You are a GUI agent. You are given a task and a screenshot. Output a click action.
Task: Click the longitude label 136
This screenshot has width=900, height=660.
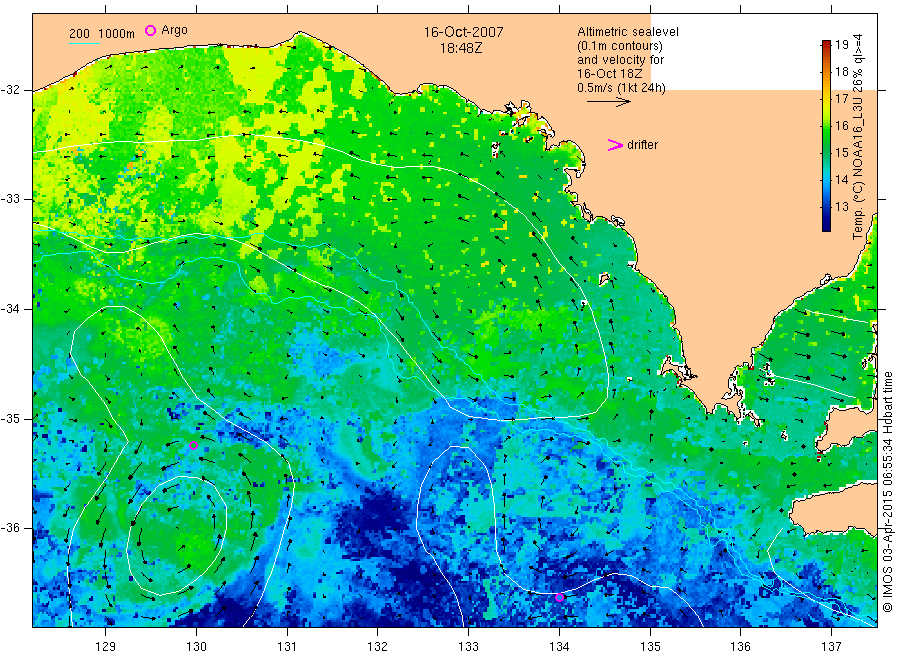pos(740,647)
